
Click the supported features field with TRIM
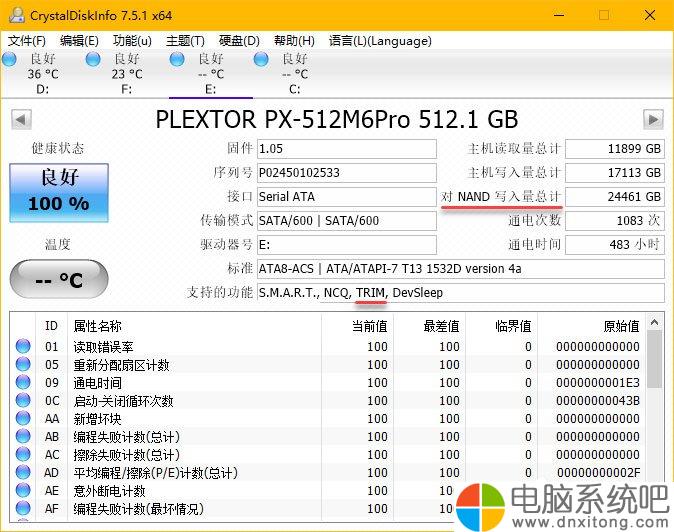click(x=461, y=293)
